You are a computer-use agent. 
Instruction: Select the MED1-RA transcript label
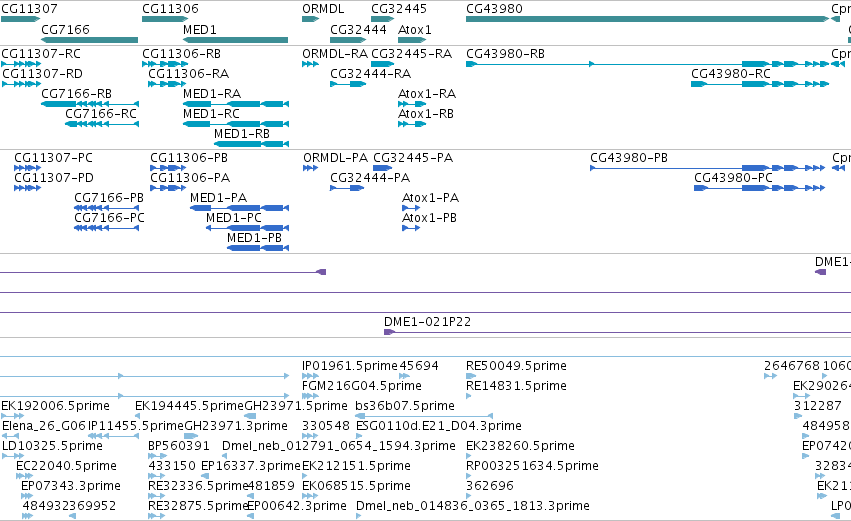point(212,94)
